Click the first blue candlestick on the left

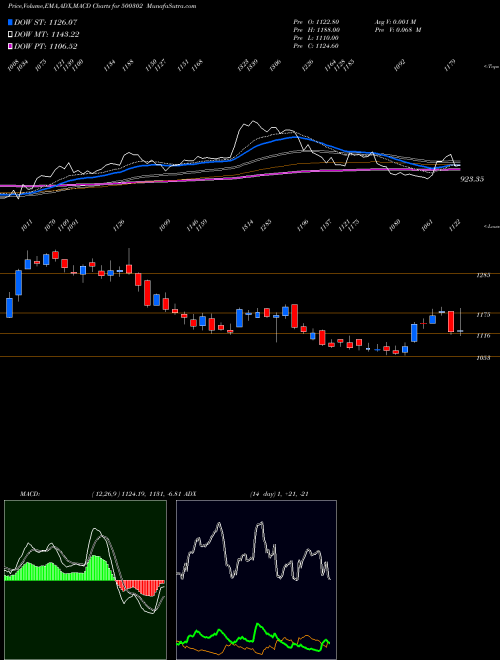coord(10,307)
